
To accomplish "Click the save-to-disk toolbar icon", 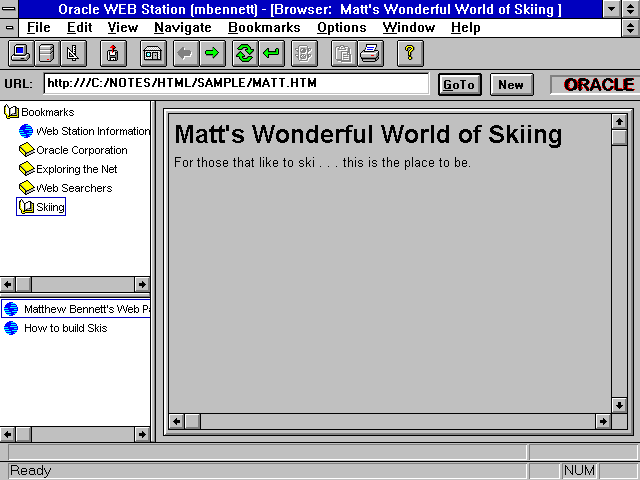I will click(x=114, y=53).
